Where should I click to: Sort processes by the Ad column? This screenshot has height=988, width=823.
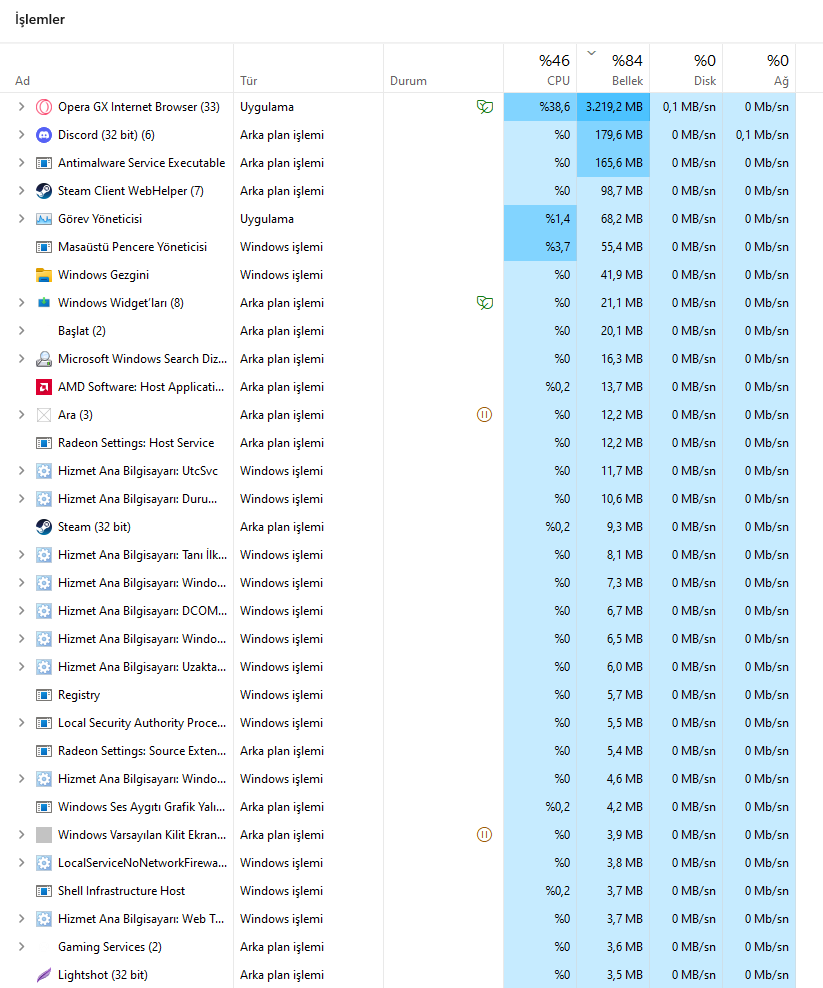pyautogui.click(x=117, y=68)
